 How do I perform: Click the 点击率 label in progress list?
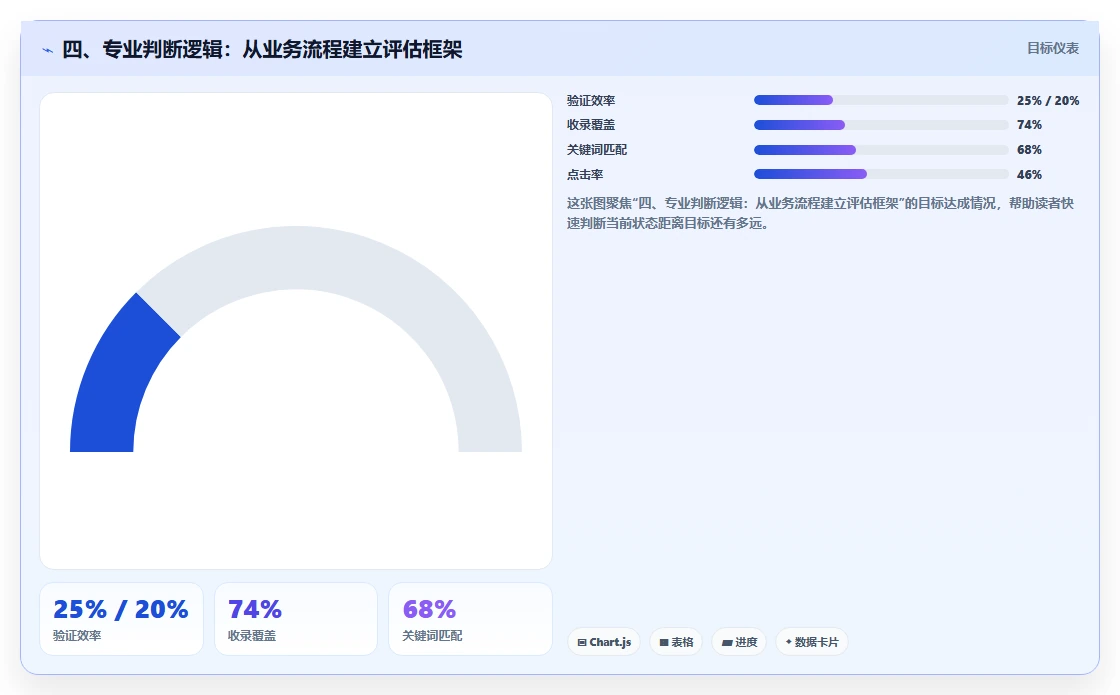pyautogui.click(x=585, y=174)
